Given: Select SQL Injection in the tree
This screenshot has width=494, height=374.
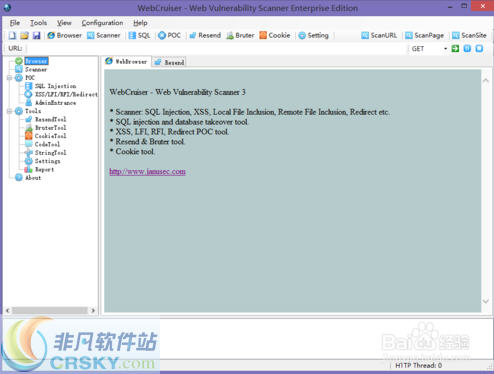Looking at the screenshot, I should pyautogui.click(x=55, y=86).
